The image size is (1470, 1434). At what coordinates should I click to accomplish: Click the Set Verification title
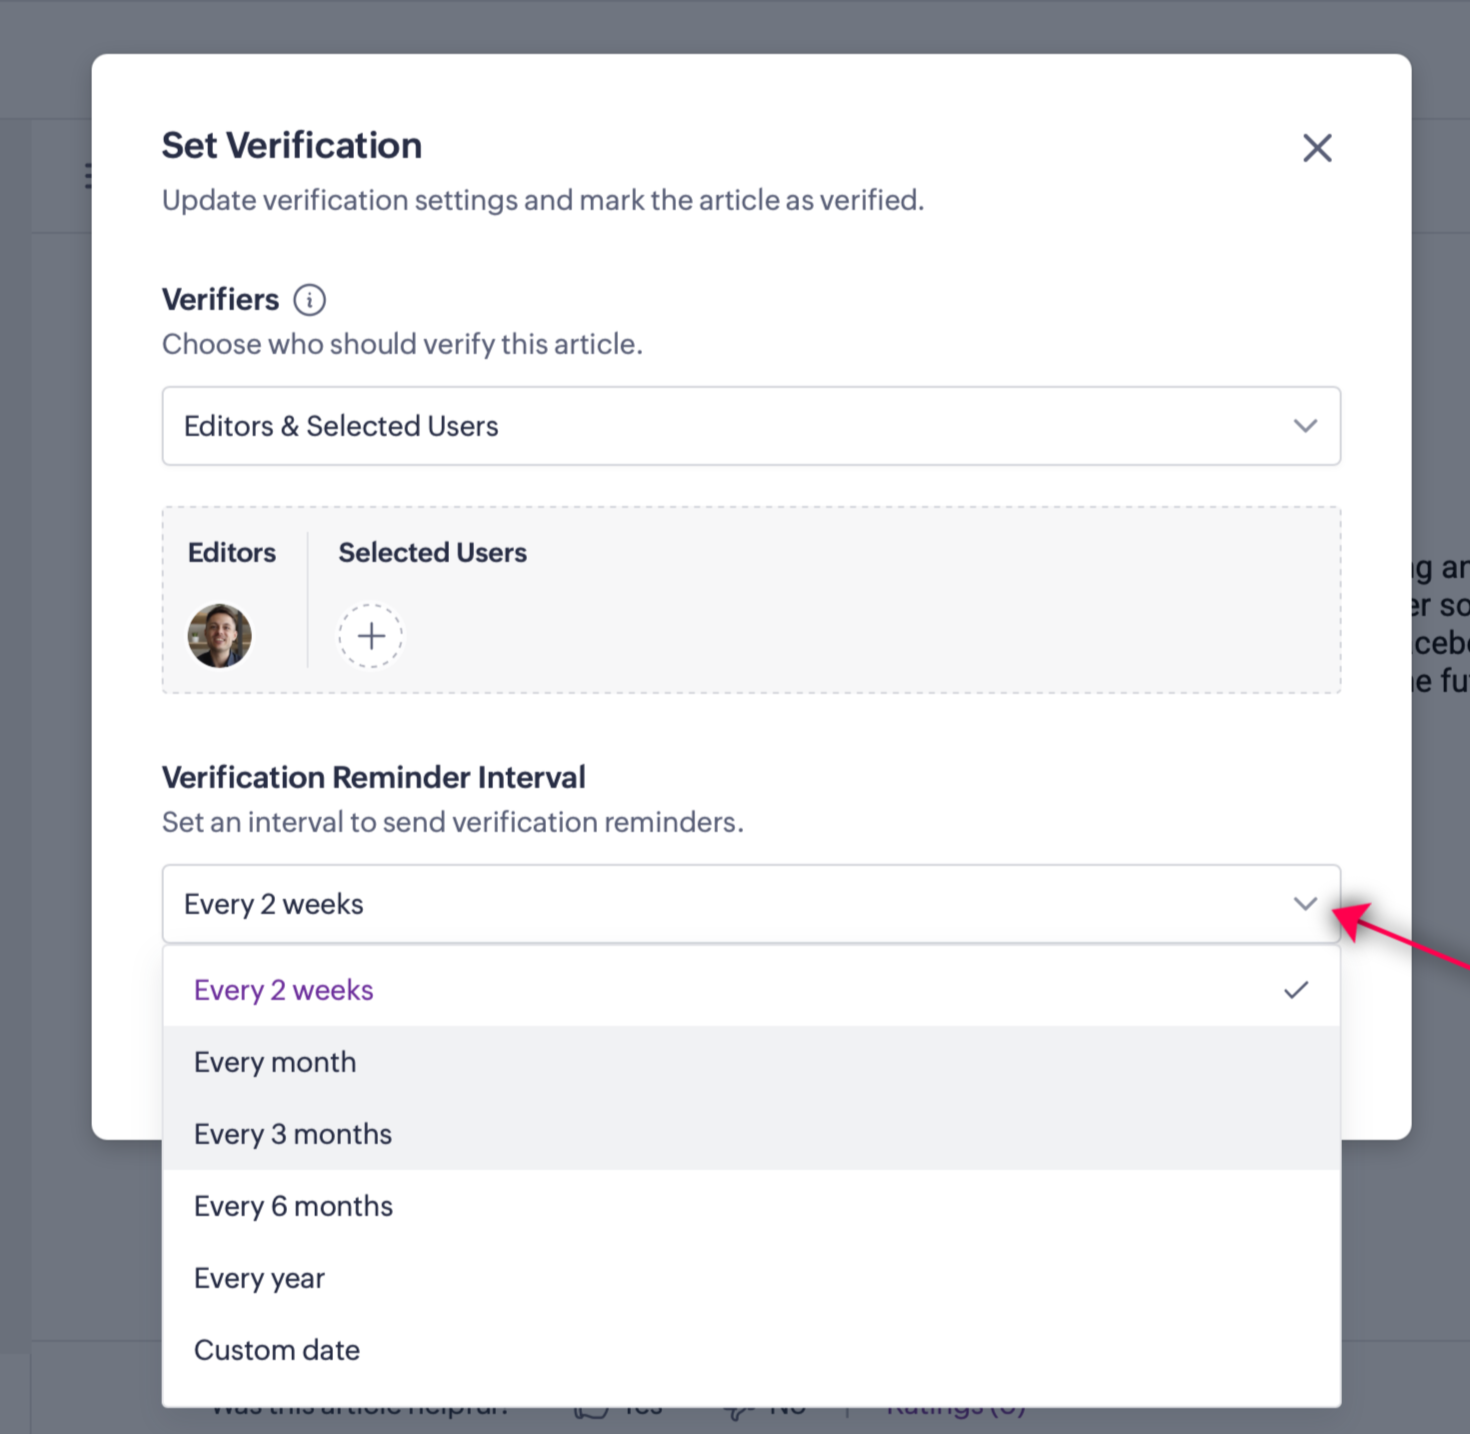(x=292, y=146)
